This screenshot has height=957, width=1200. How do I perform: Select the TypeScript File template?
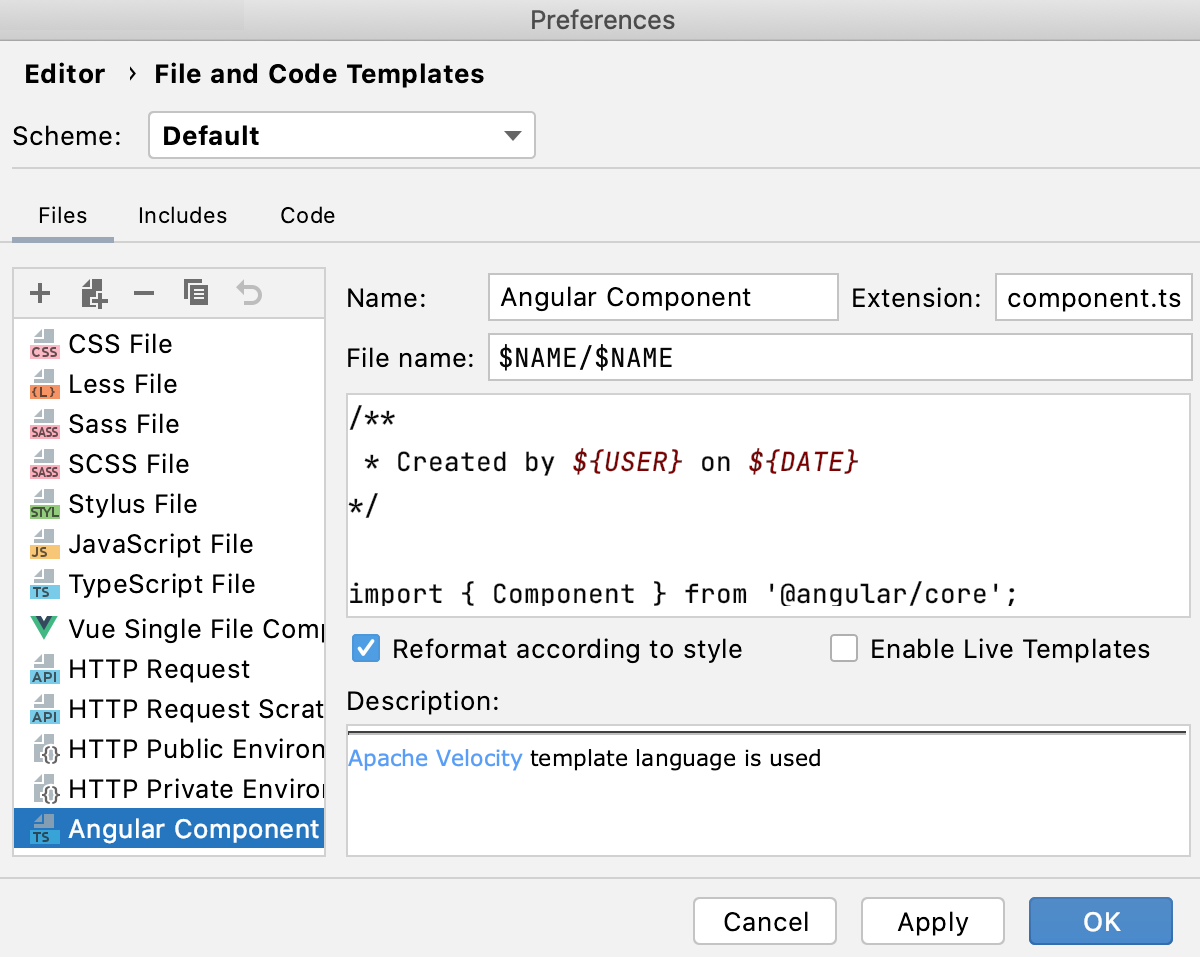(169, 584)
